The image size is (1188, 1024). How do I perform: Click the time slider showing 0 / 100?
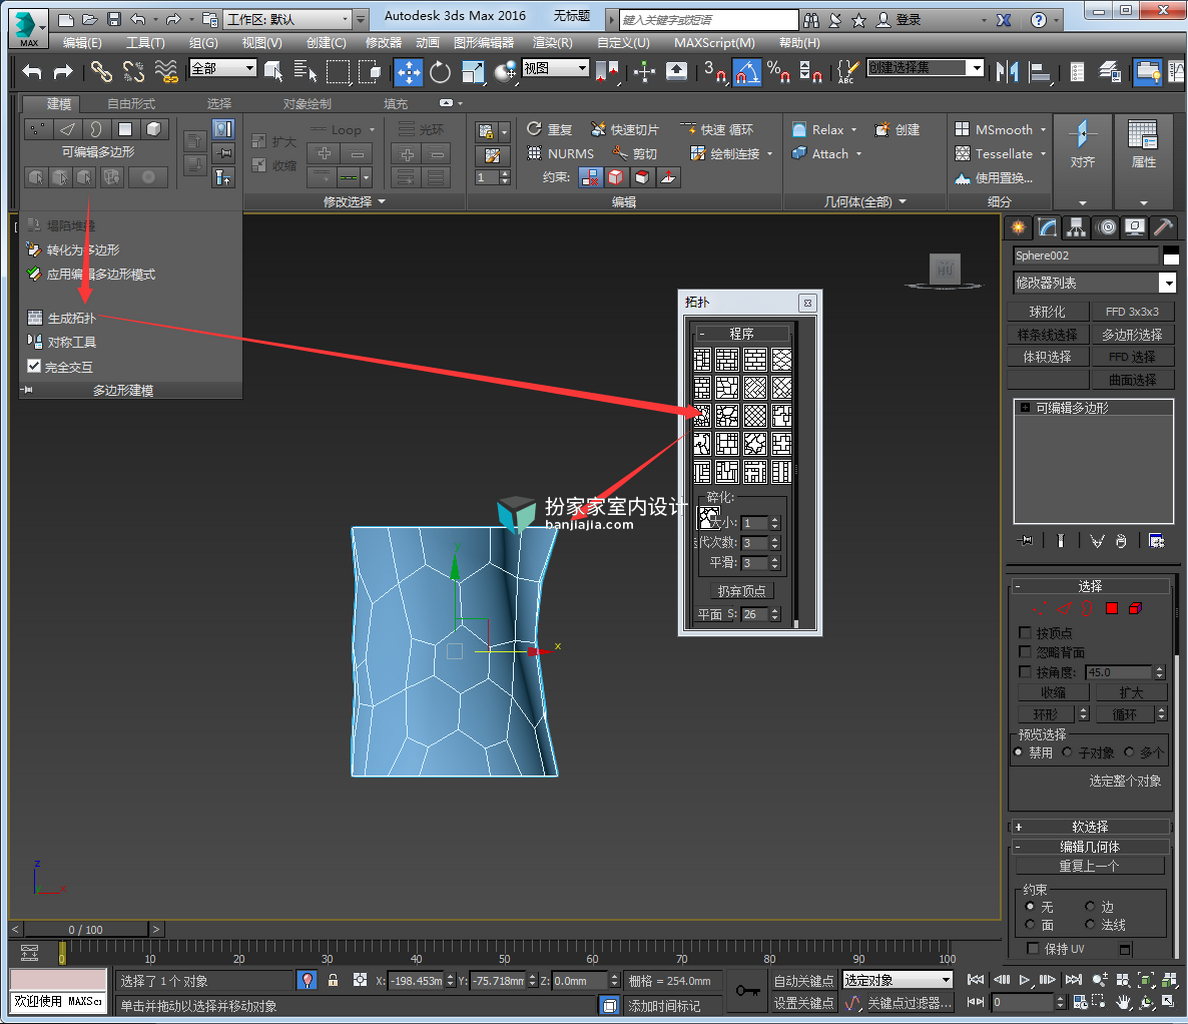coord(86,929)
